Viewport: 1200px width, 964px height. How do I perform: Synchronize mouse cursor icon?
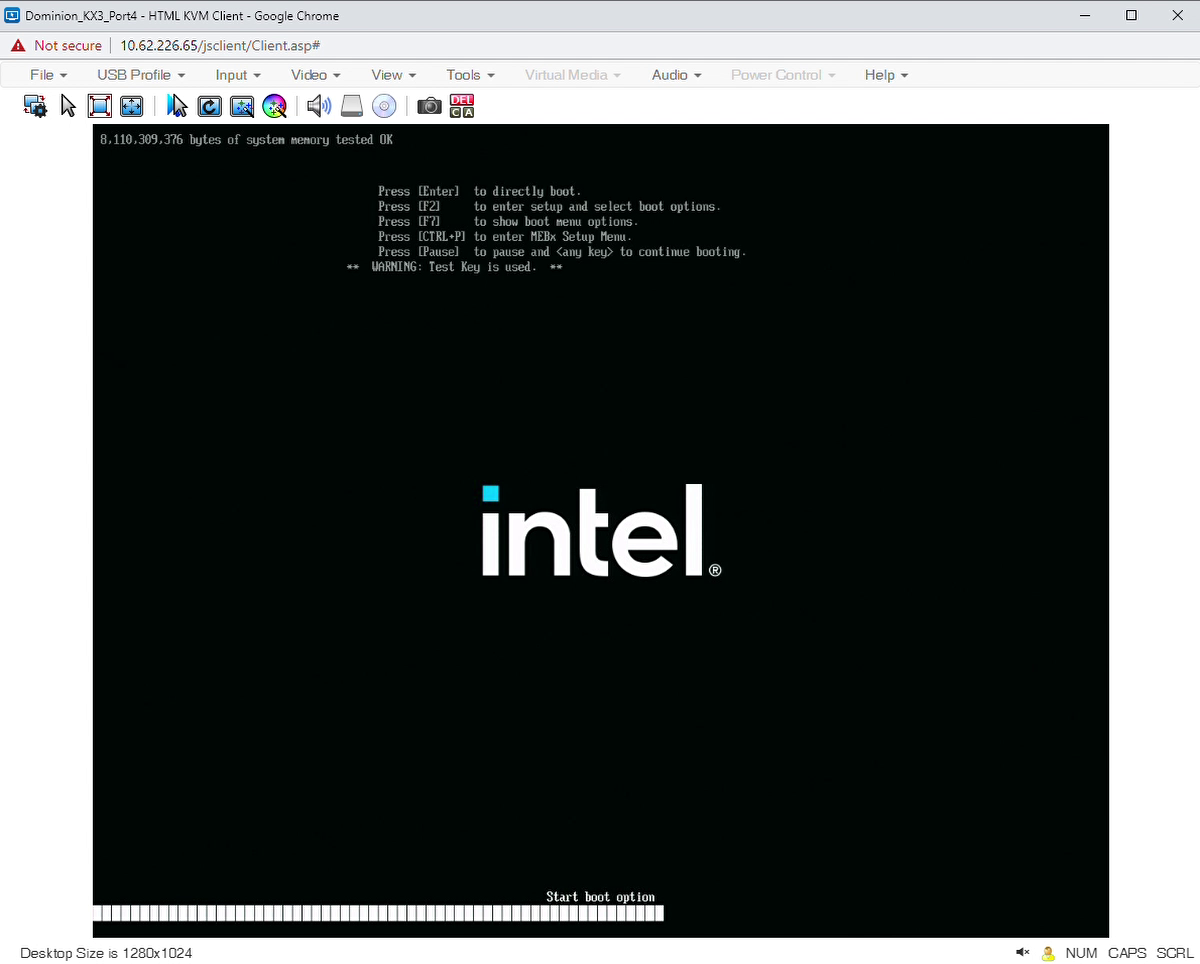point(177,106)
